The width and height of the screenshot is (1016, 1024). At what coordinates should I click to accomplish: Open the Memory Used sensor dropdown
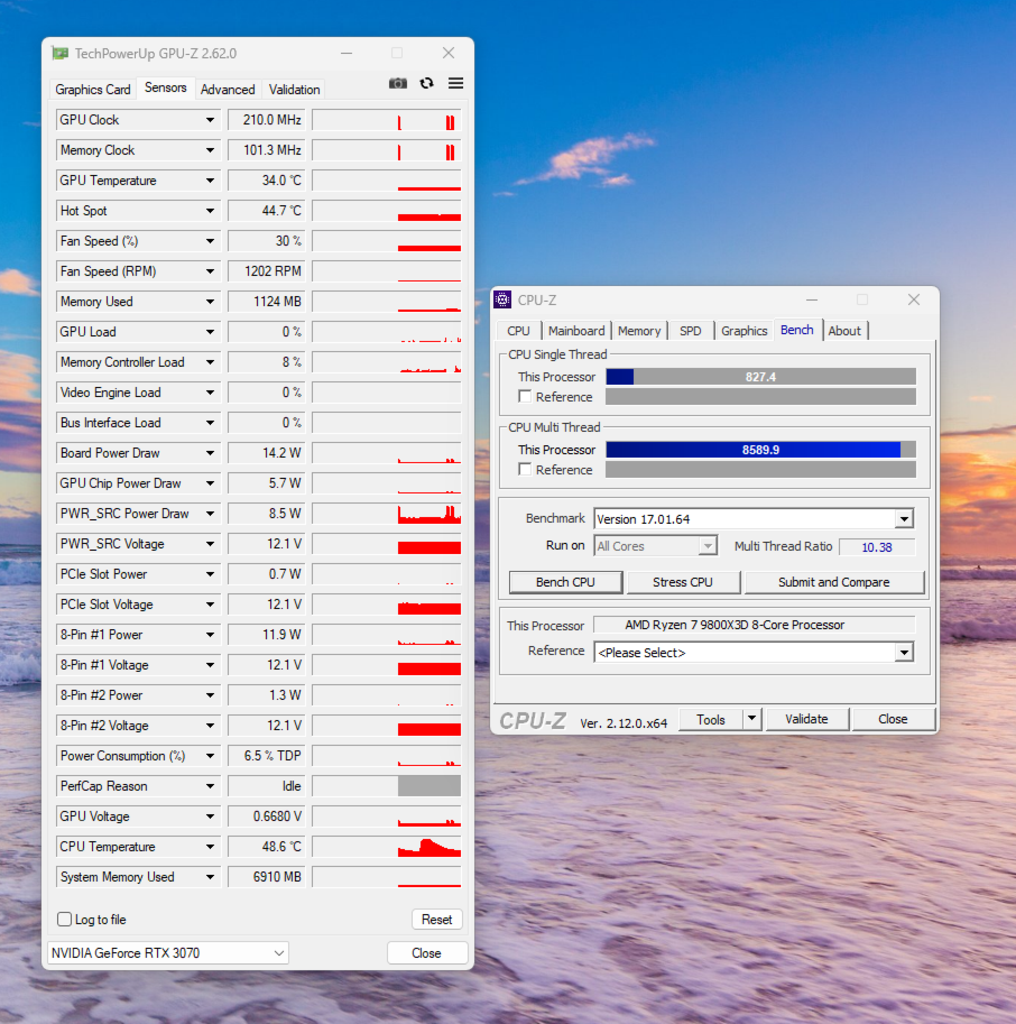tap(210, 302)
